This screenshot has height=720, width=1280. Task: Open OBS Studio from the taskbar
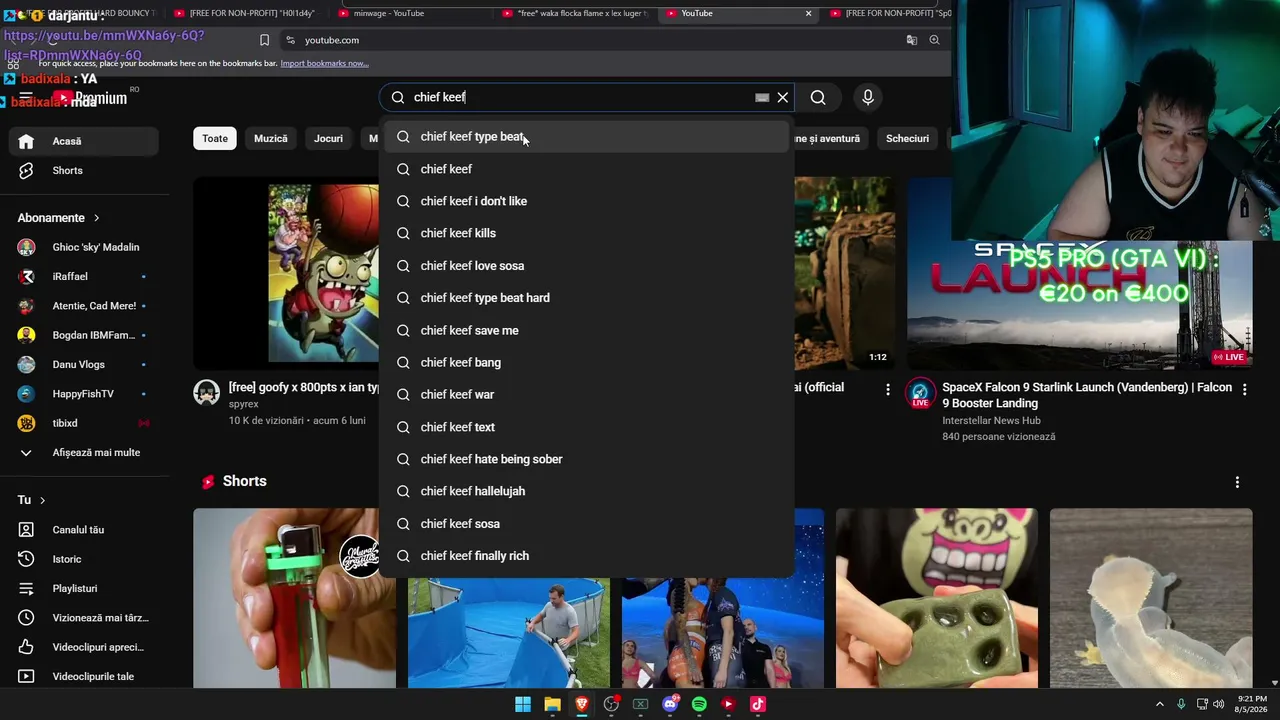coord(611,704)
